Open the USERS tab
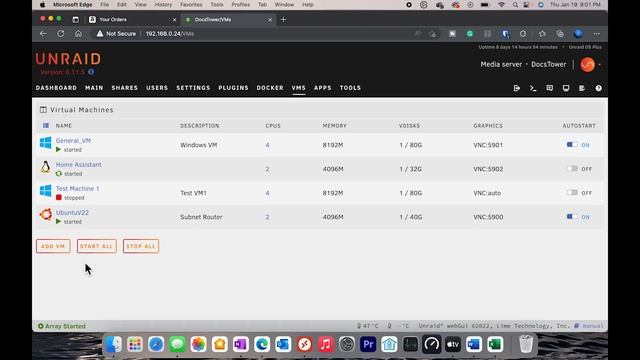The height and width of the screenshot is (360, 640). click(x=157, y=88)
